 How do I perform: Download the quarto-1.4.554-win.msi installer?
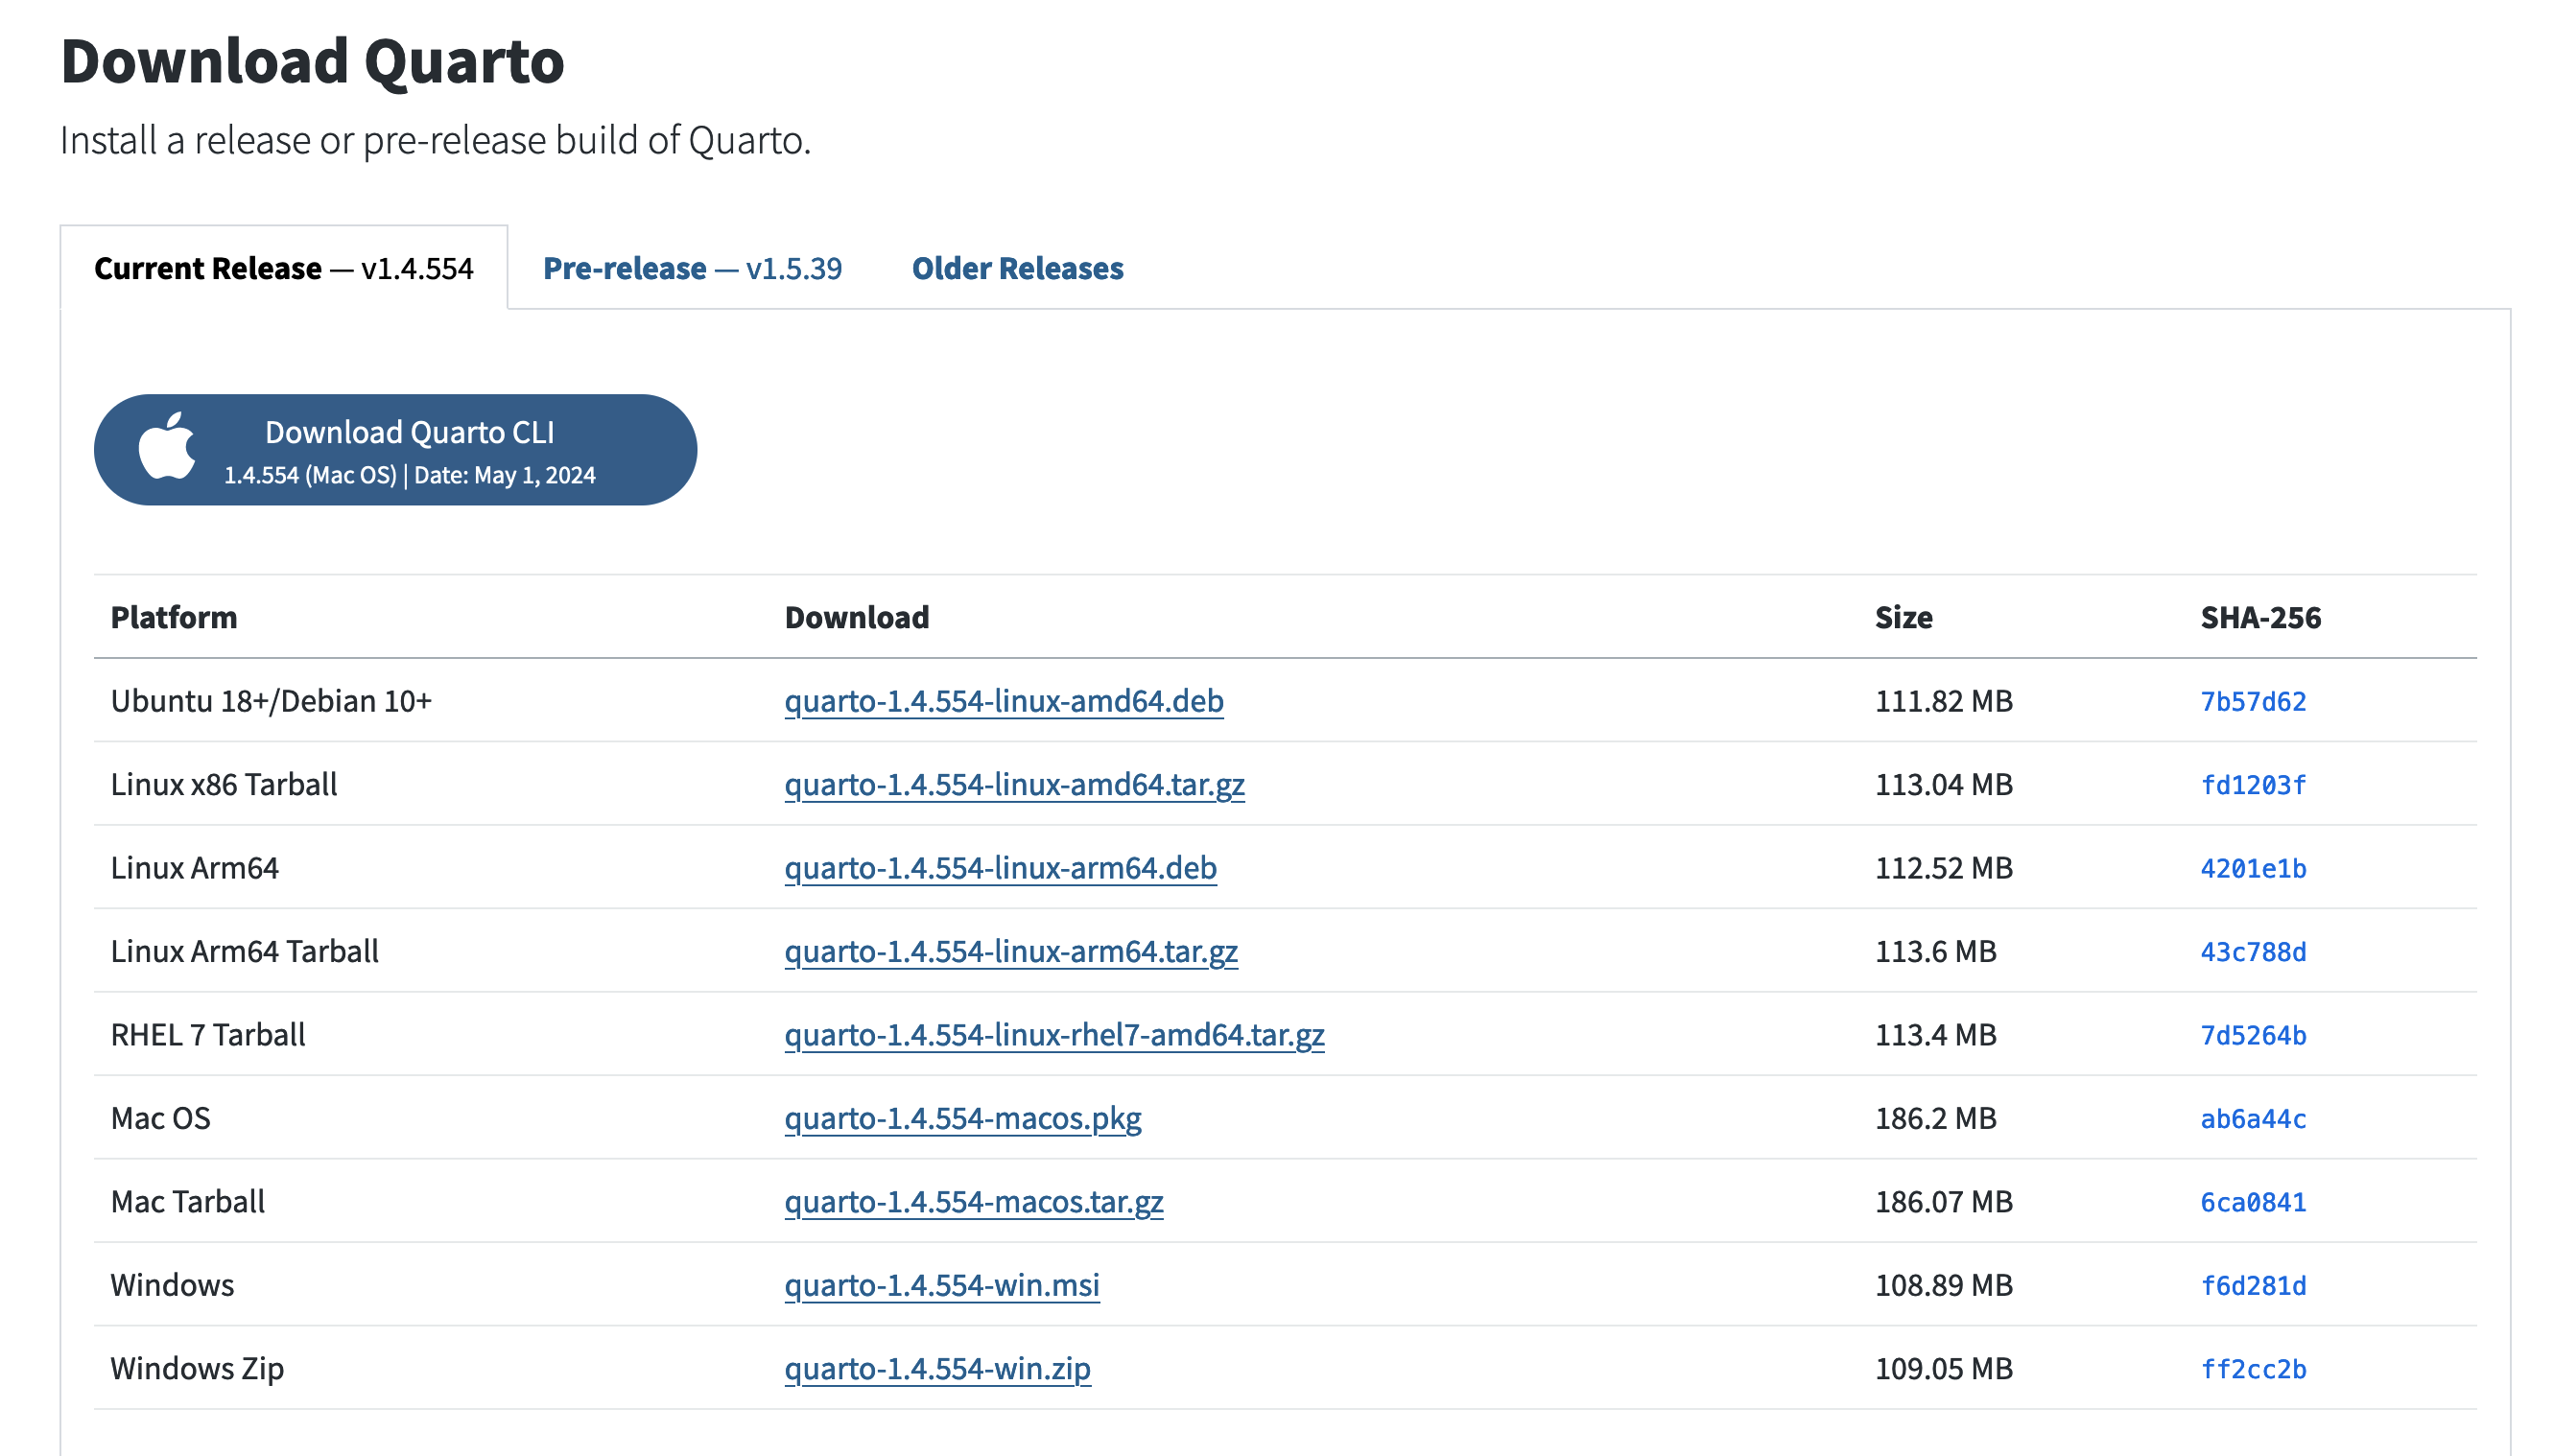(x=941, y=1285)
